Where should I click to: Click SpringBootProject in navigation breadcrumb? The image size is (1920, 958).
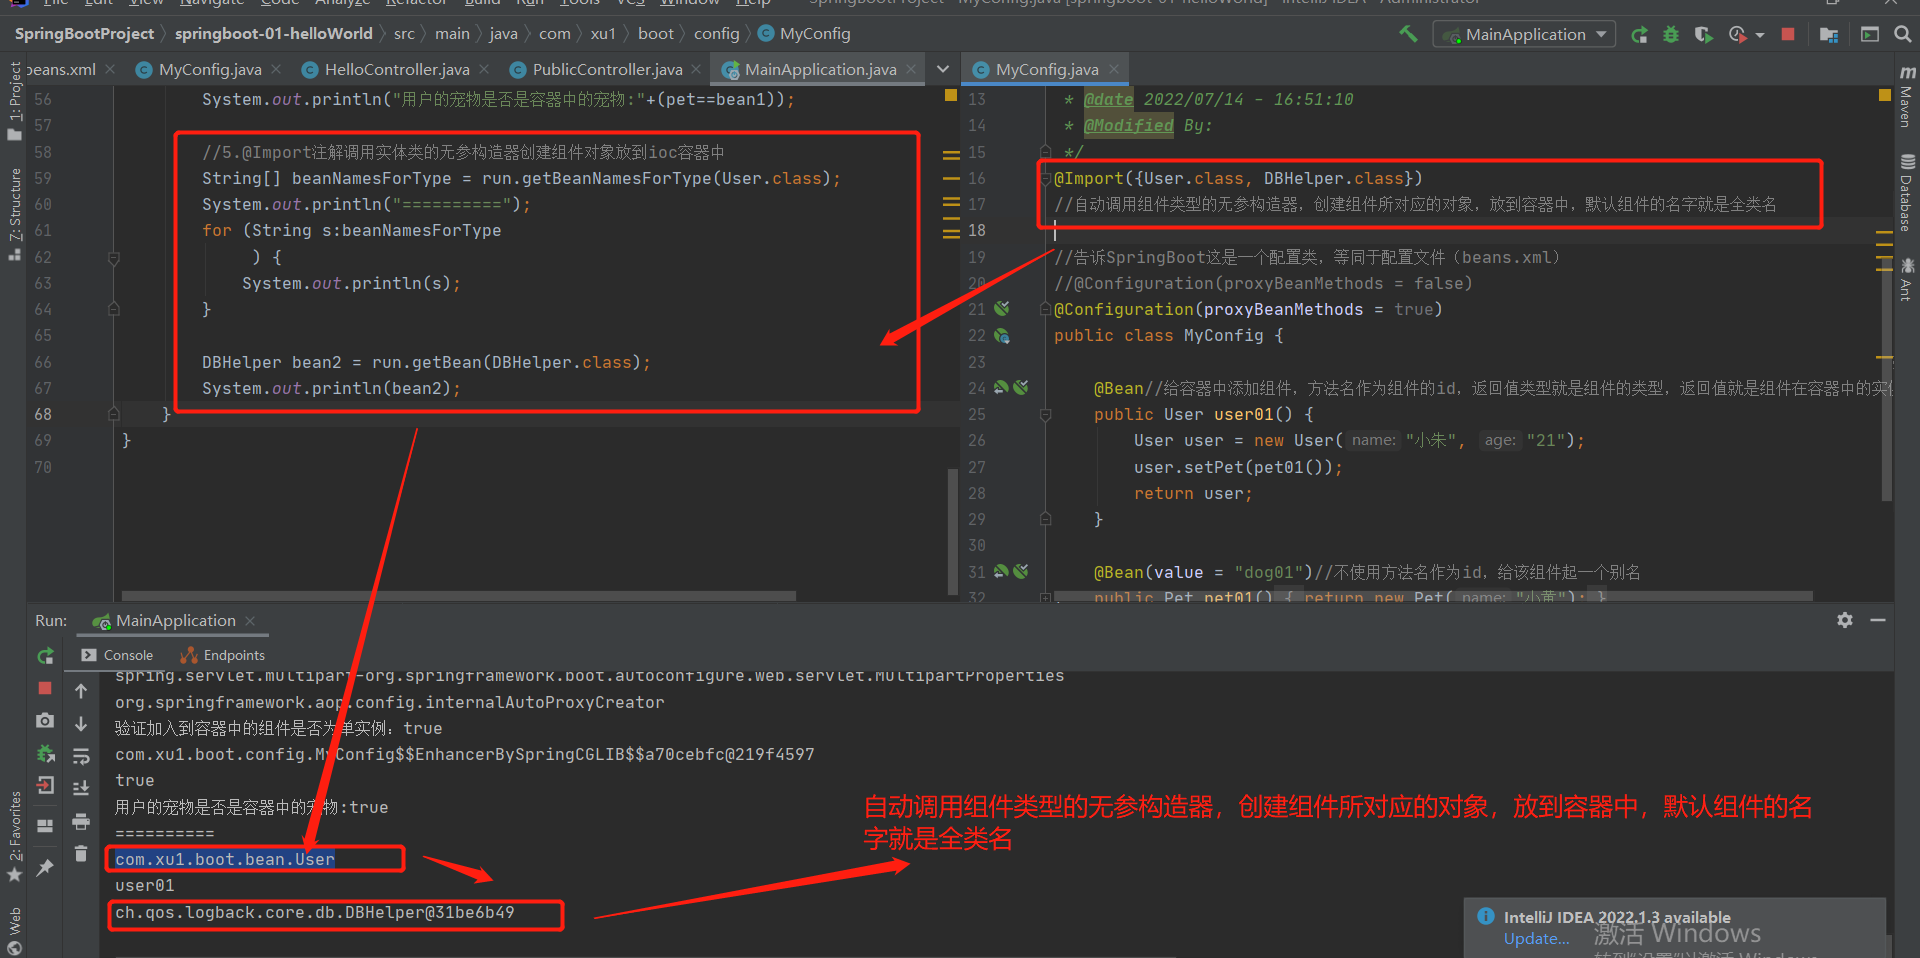pos(85,34)
